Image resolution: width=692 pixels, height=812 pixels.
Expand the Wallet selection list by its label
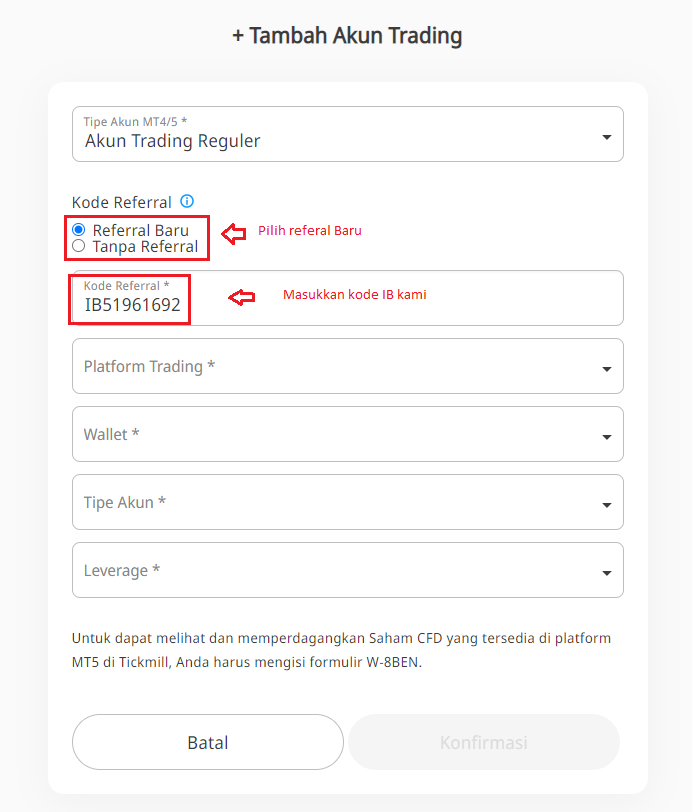[112, 434]
